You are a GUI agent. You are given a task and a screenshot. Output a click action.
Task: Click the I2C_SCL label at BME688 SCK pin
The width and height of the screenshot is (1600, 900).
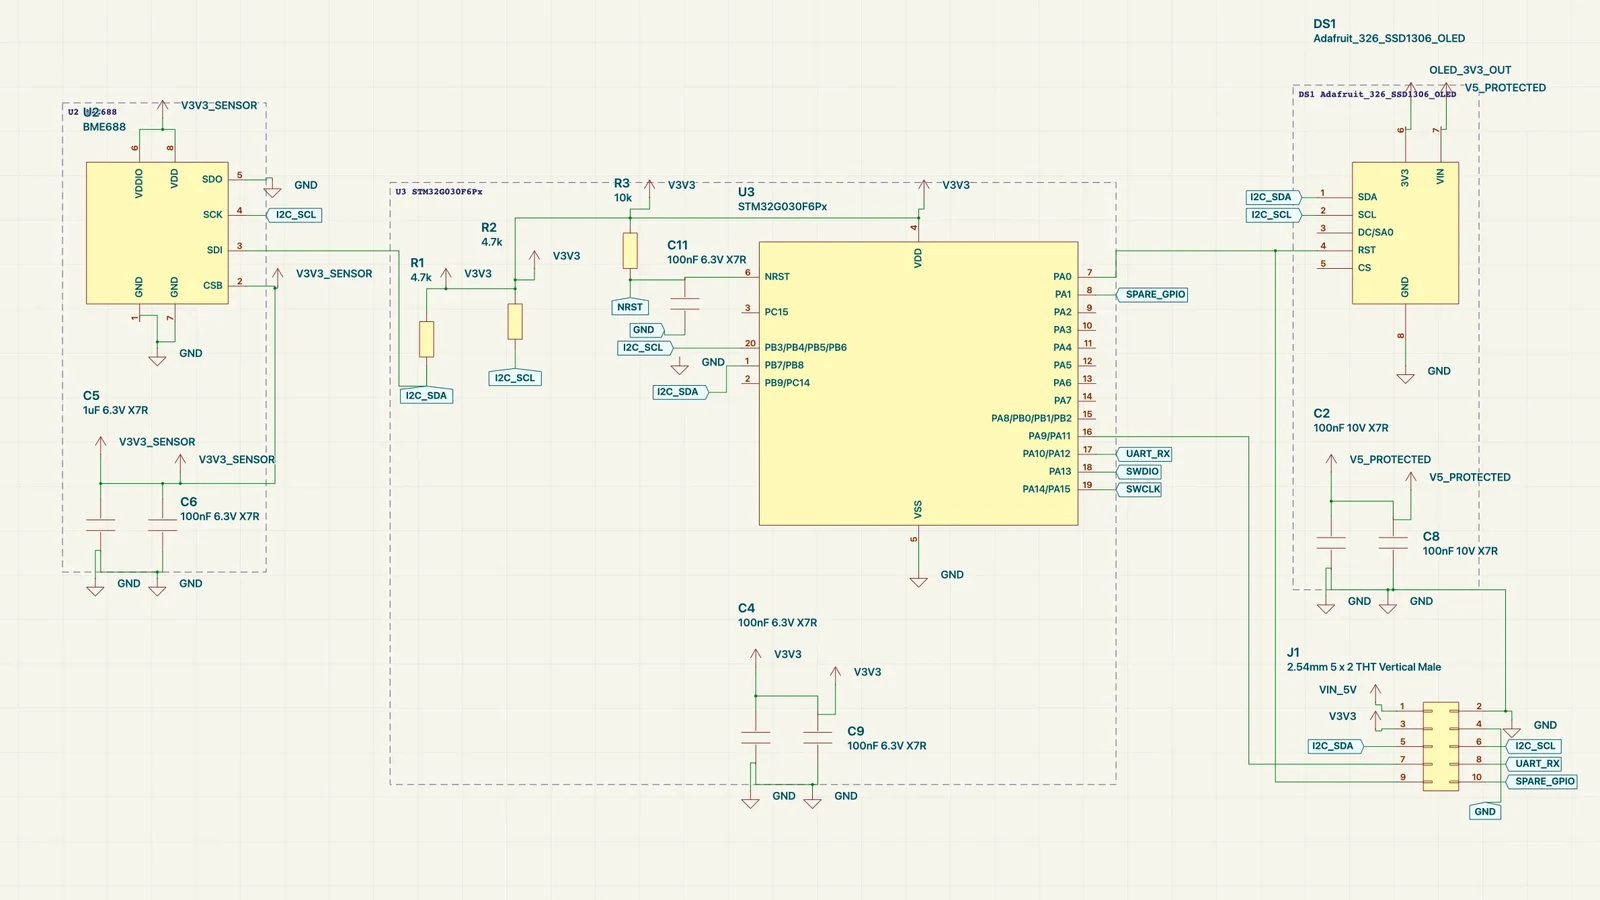(x=294, y=215)
